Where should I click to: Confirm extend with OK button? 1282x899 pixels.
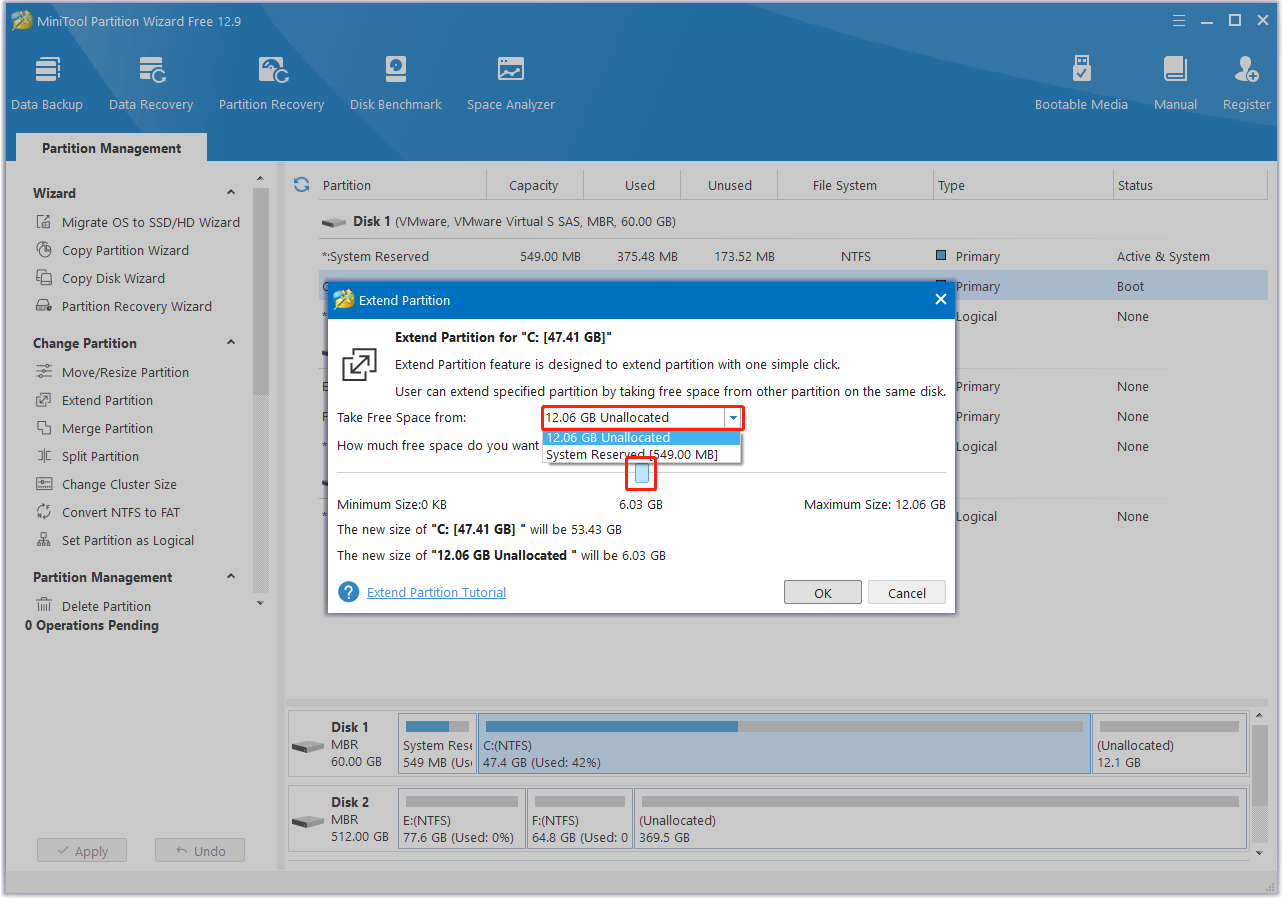click(823, 593)
